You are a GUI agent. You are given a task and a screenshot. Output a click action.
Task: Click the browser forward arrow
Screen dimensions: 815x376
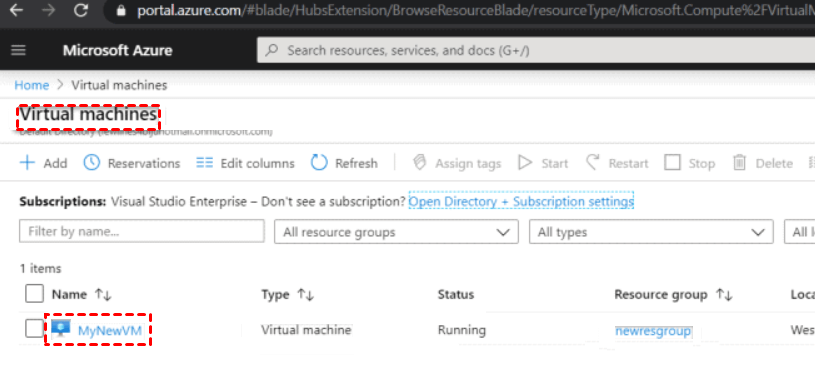point(49,10)
